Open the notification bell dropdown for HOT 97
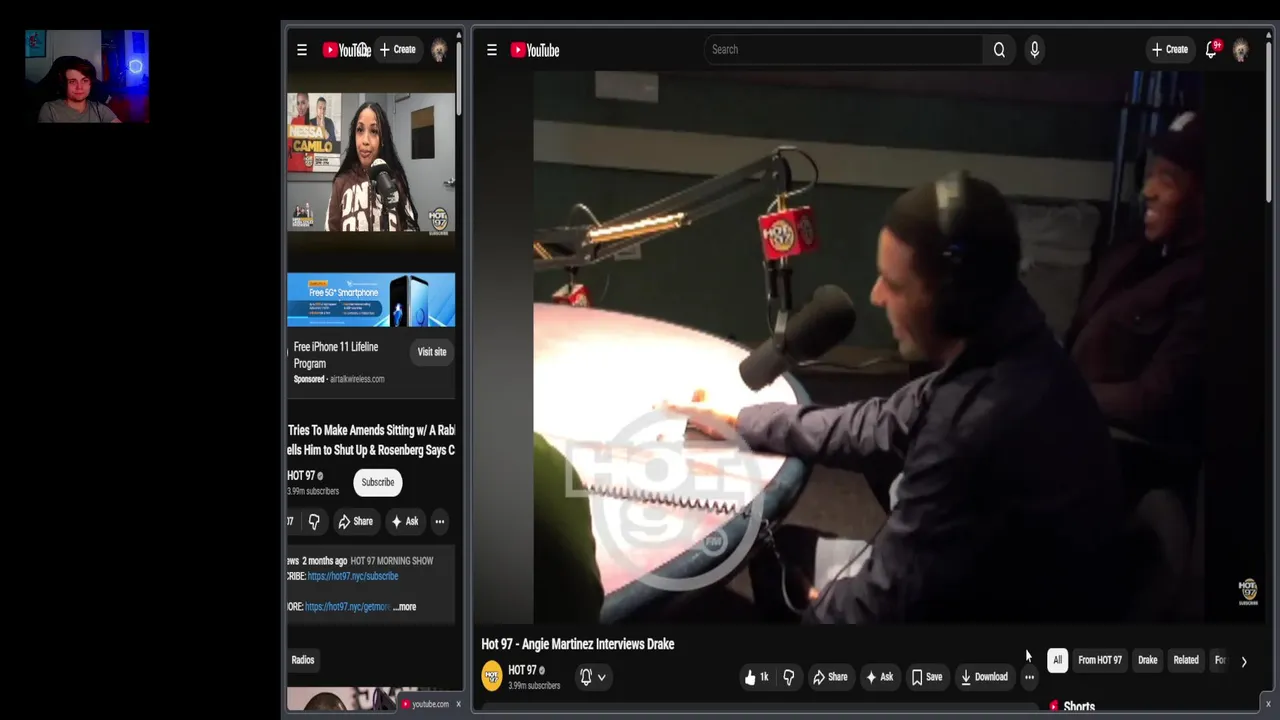Viewport: 1280px width, 720px height. coord(593,677)
